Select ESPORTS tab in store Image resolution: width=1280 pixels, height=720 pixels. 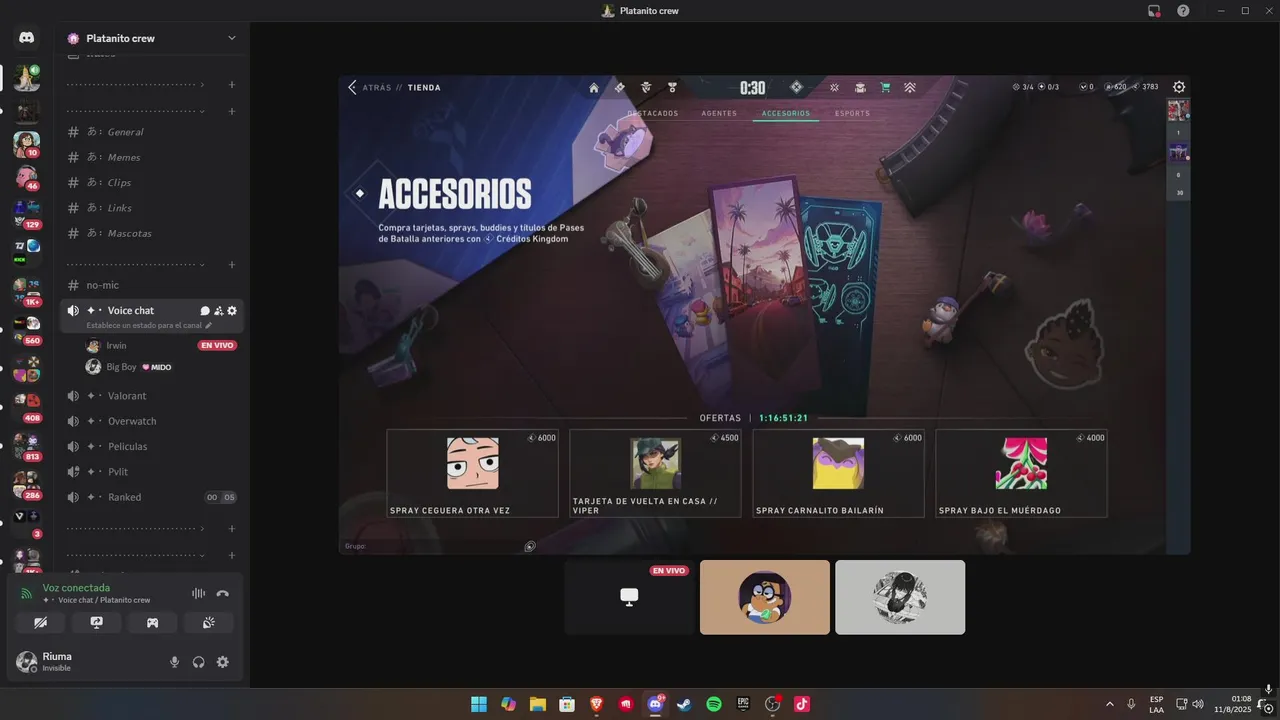(852, 113)
